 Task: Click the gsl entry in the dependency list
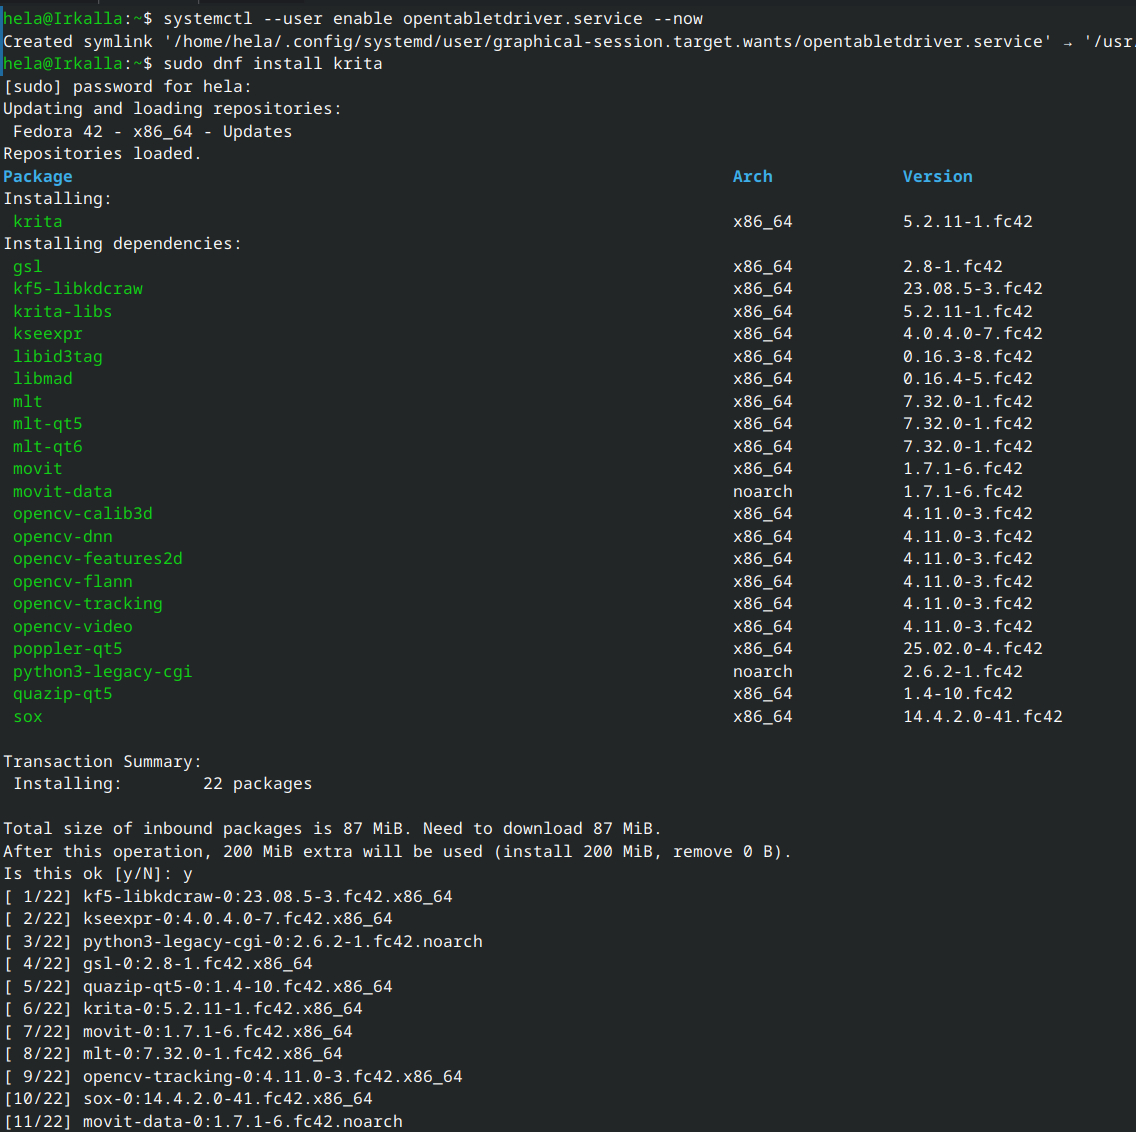pyautogui.click(x=28, y=267)
